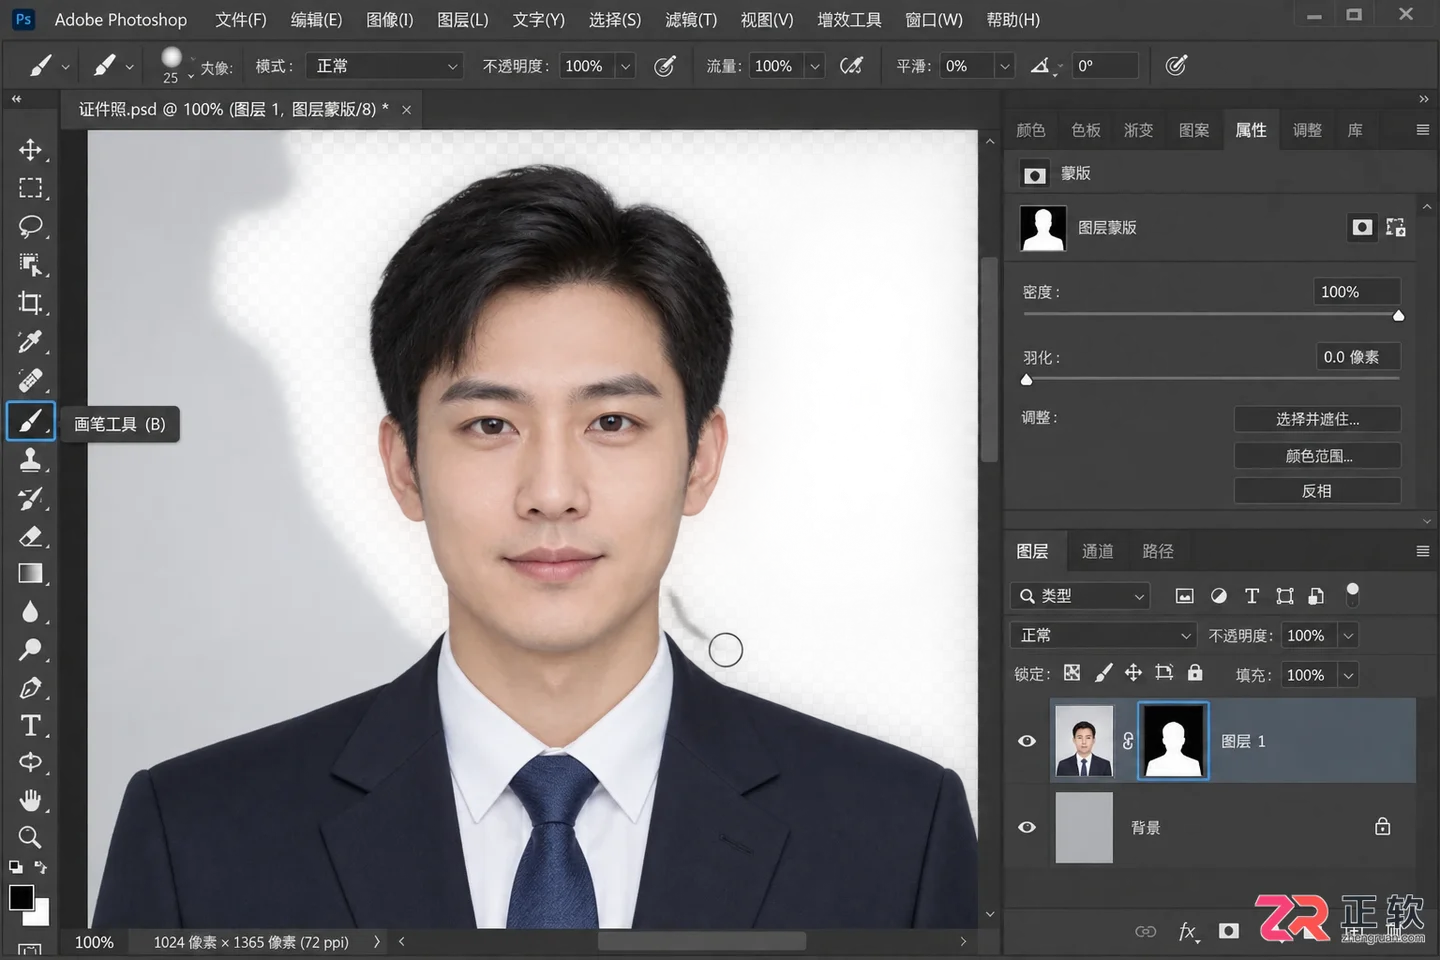
Task: Open the 不透明度 dropdown in options bar
Action: point(626,66)
